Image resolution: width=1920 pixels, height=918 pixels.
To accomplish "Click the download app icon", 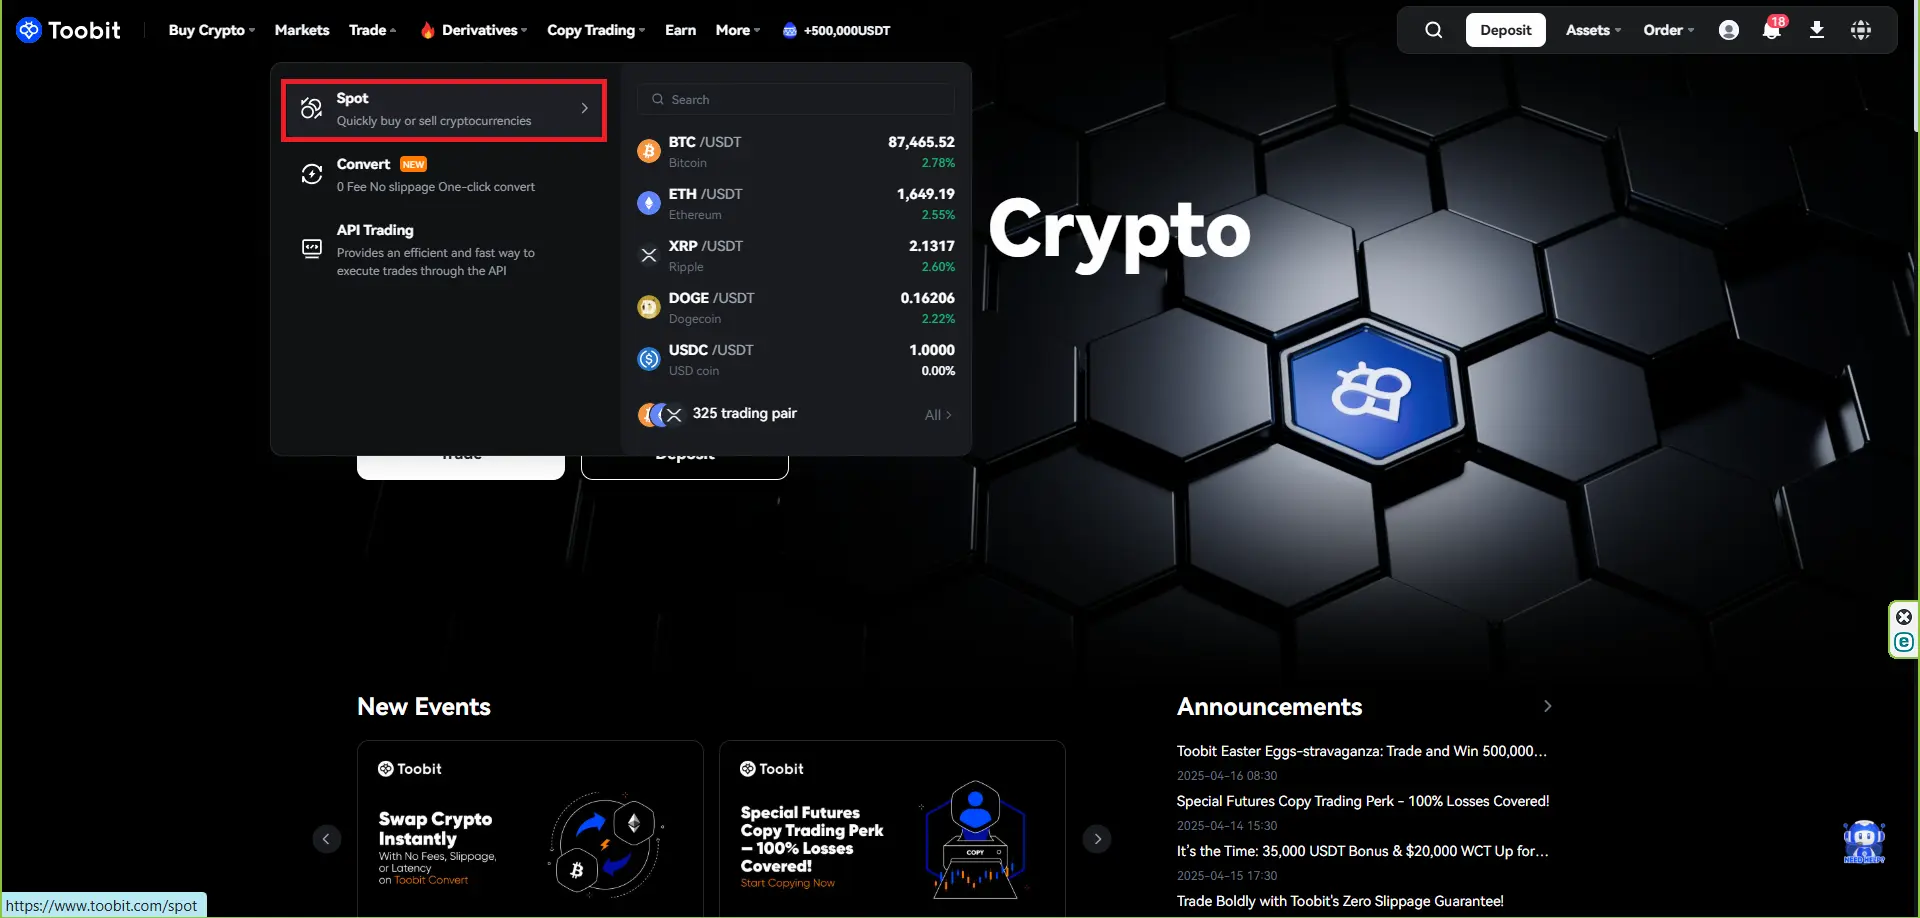I will pos(1816,30).
